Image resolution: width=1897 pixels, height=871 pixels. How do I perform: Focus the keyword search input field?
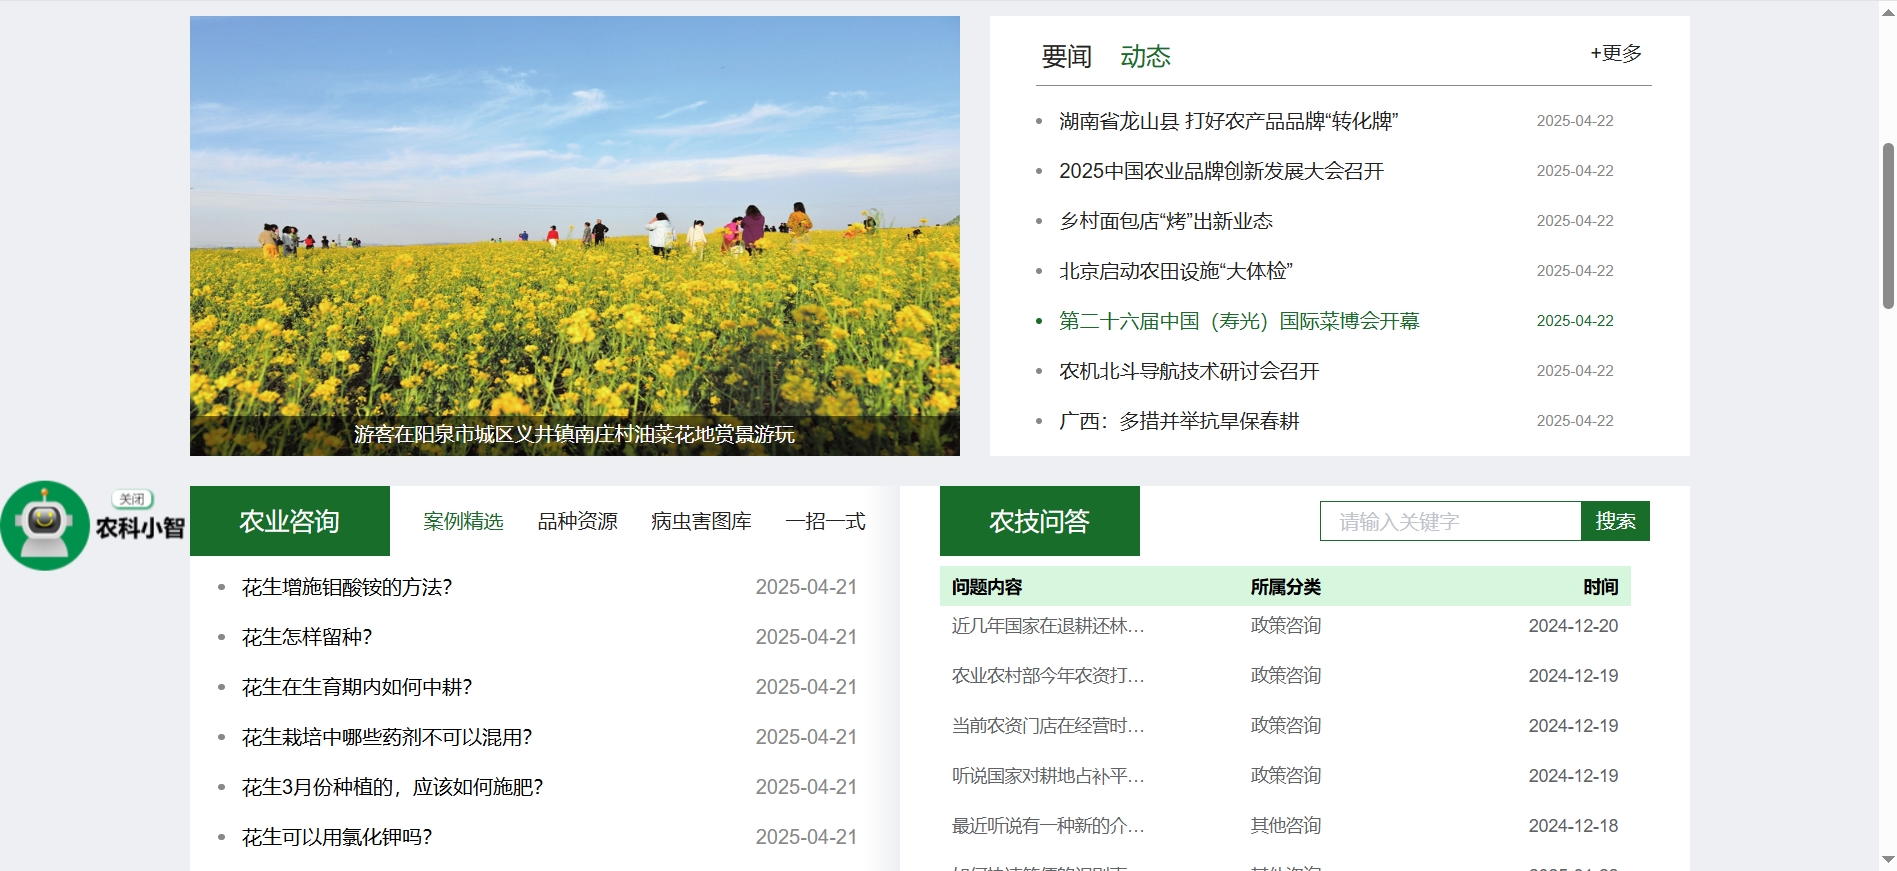click(x=1449, y=522)
